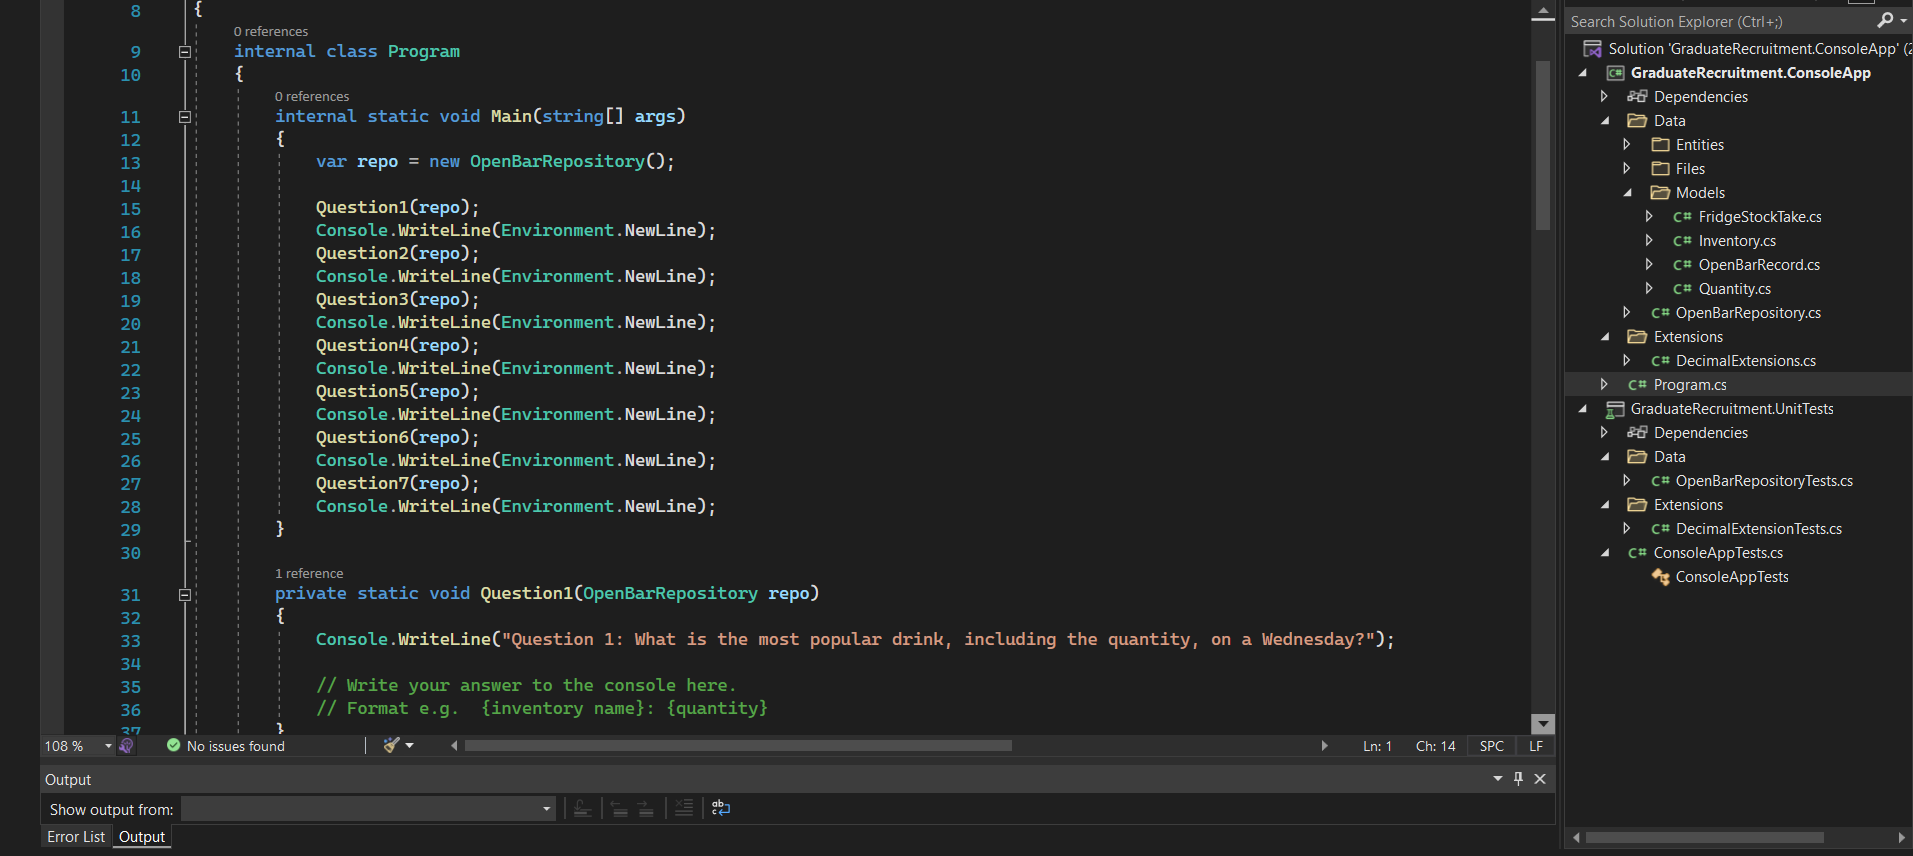Click the LF line ending indicator
The width and height of the screenshot is (1913, 856).
pyautogui.click(x=1536, y=746)
